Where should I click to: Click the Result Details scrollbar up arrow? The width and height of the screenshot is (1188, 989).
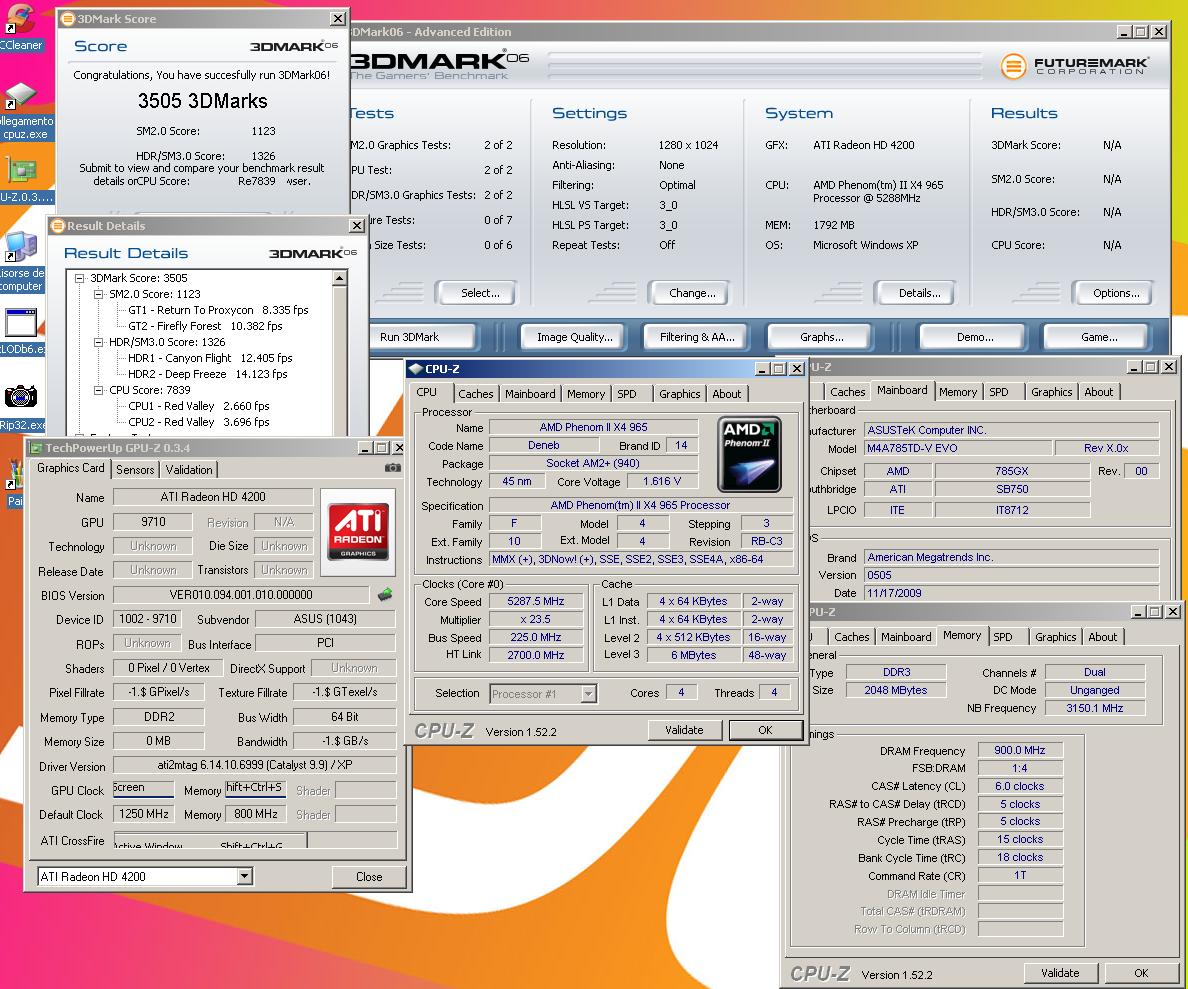(x=339, y=278)
